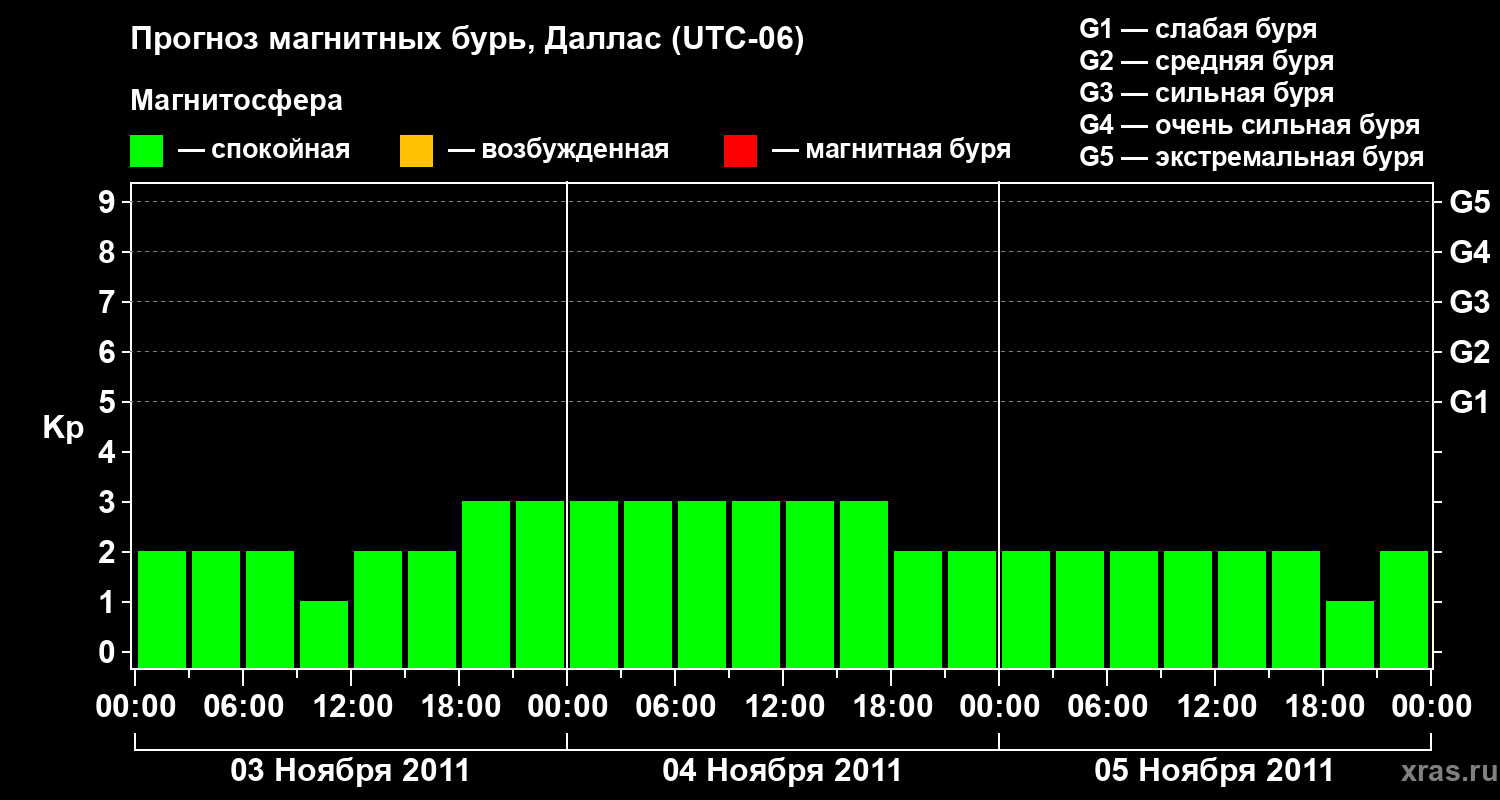The image size is (1500, 800).
Task: Click the '— возбужденная' legend label
Action: click(x=558, y=150)
